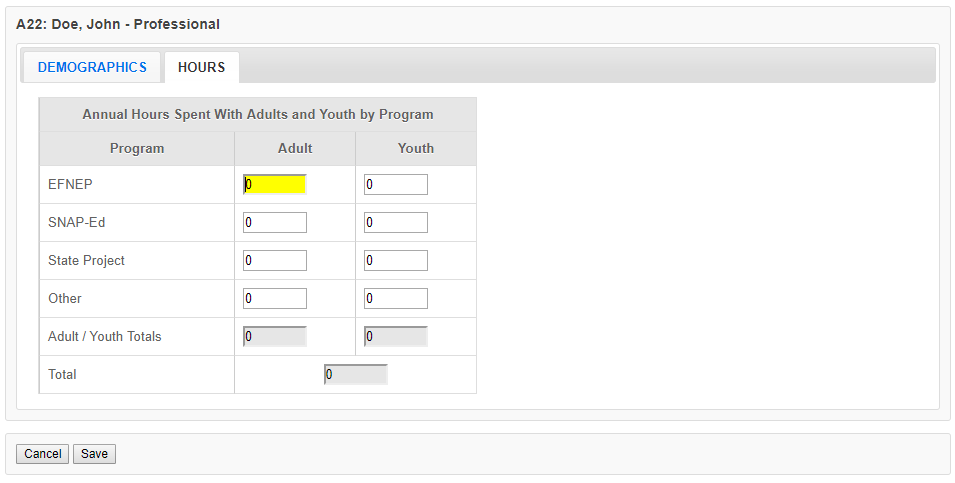
Task: Click the SNAP-Ed Adult hours input
Action: (275, 222)
